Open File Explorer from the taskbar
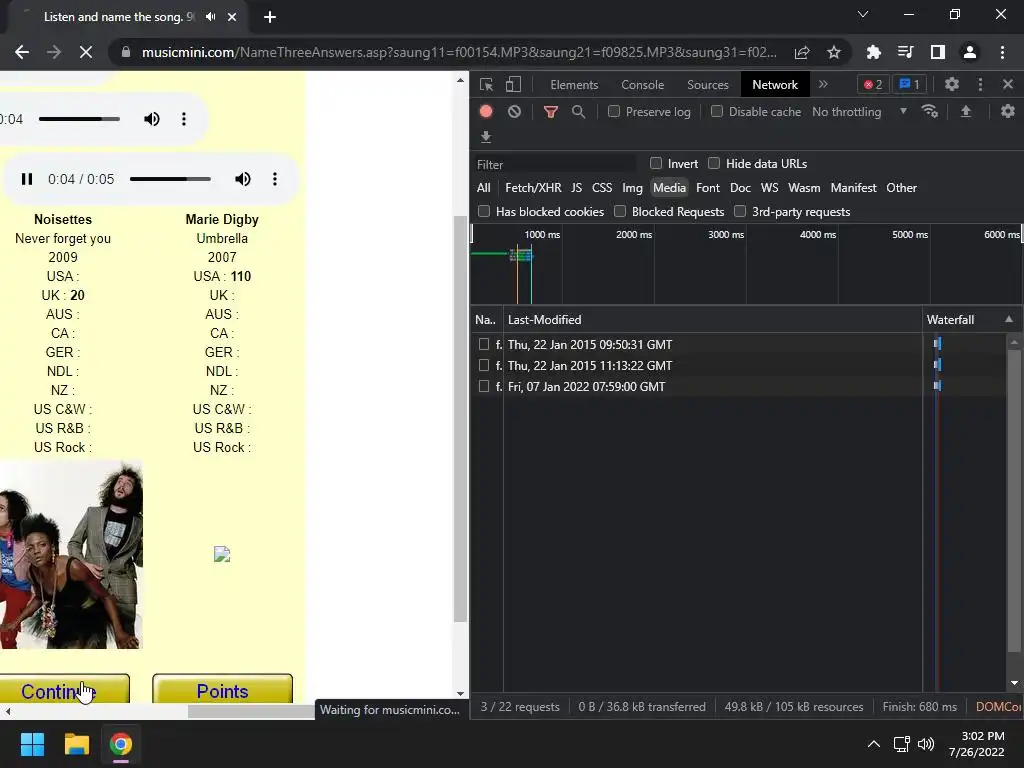 pos(76,744)
